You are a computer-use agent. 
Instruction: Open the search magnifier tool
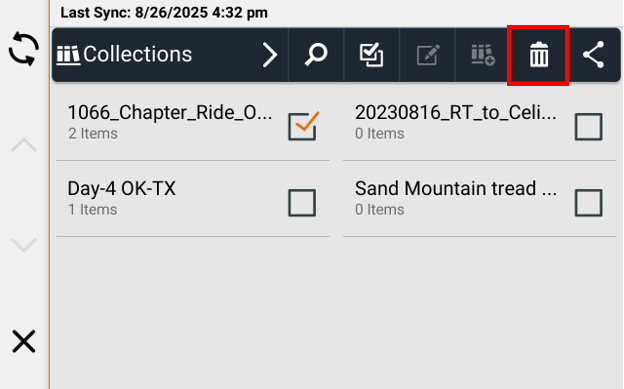tap(316, 55)
